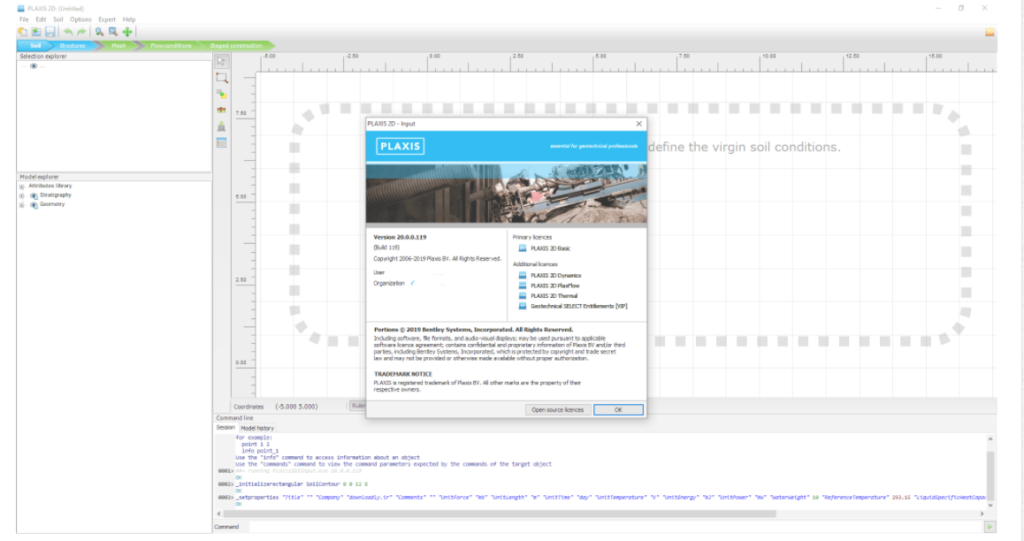The width and height of the screenshot is (1024, 541).
Task: Click the scroll up arrow in command log
Action: [990, 439]
